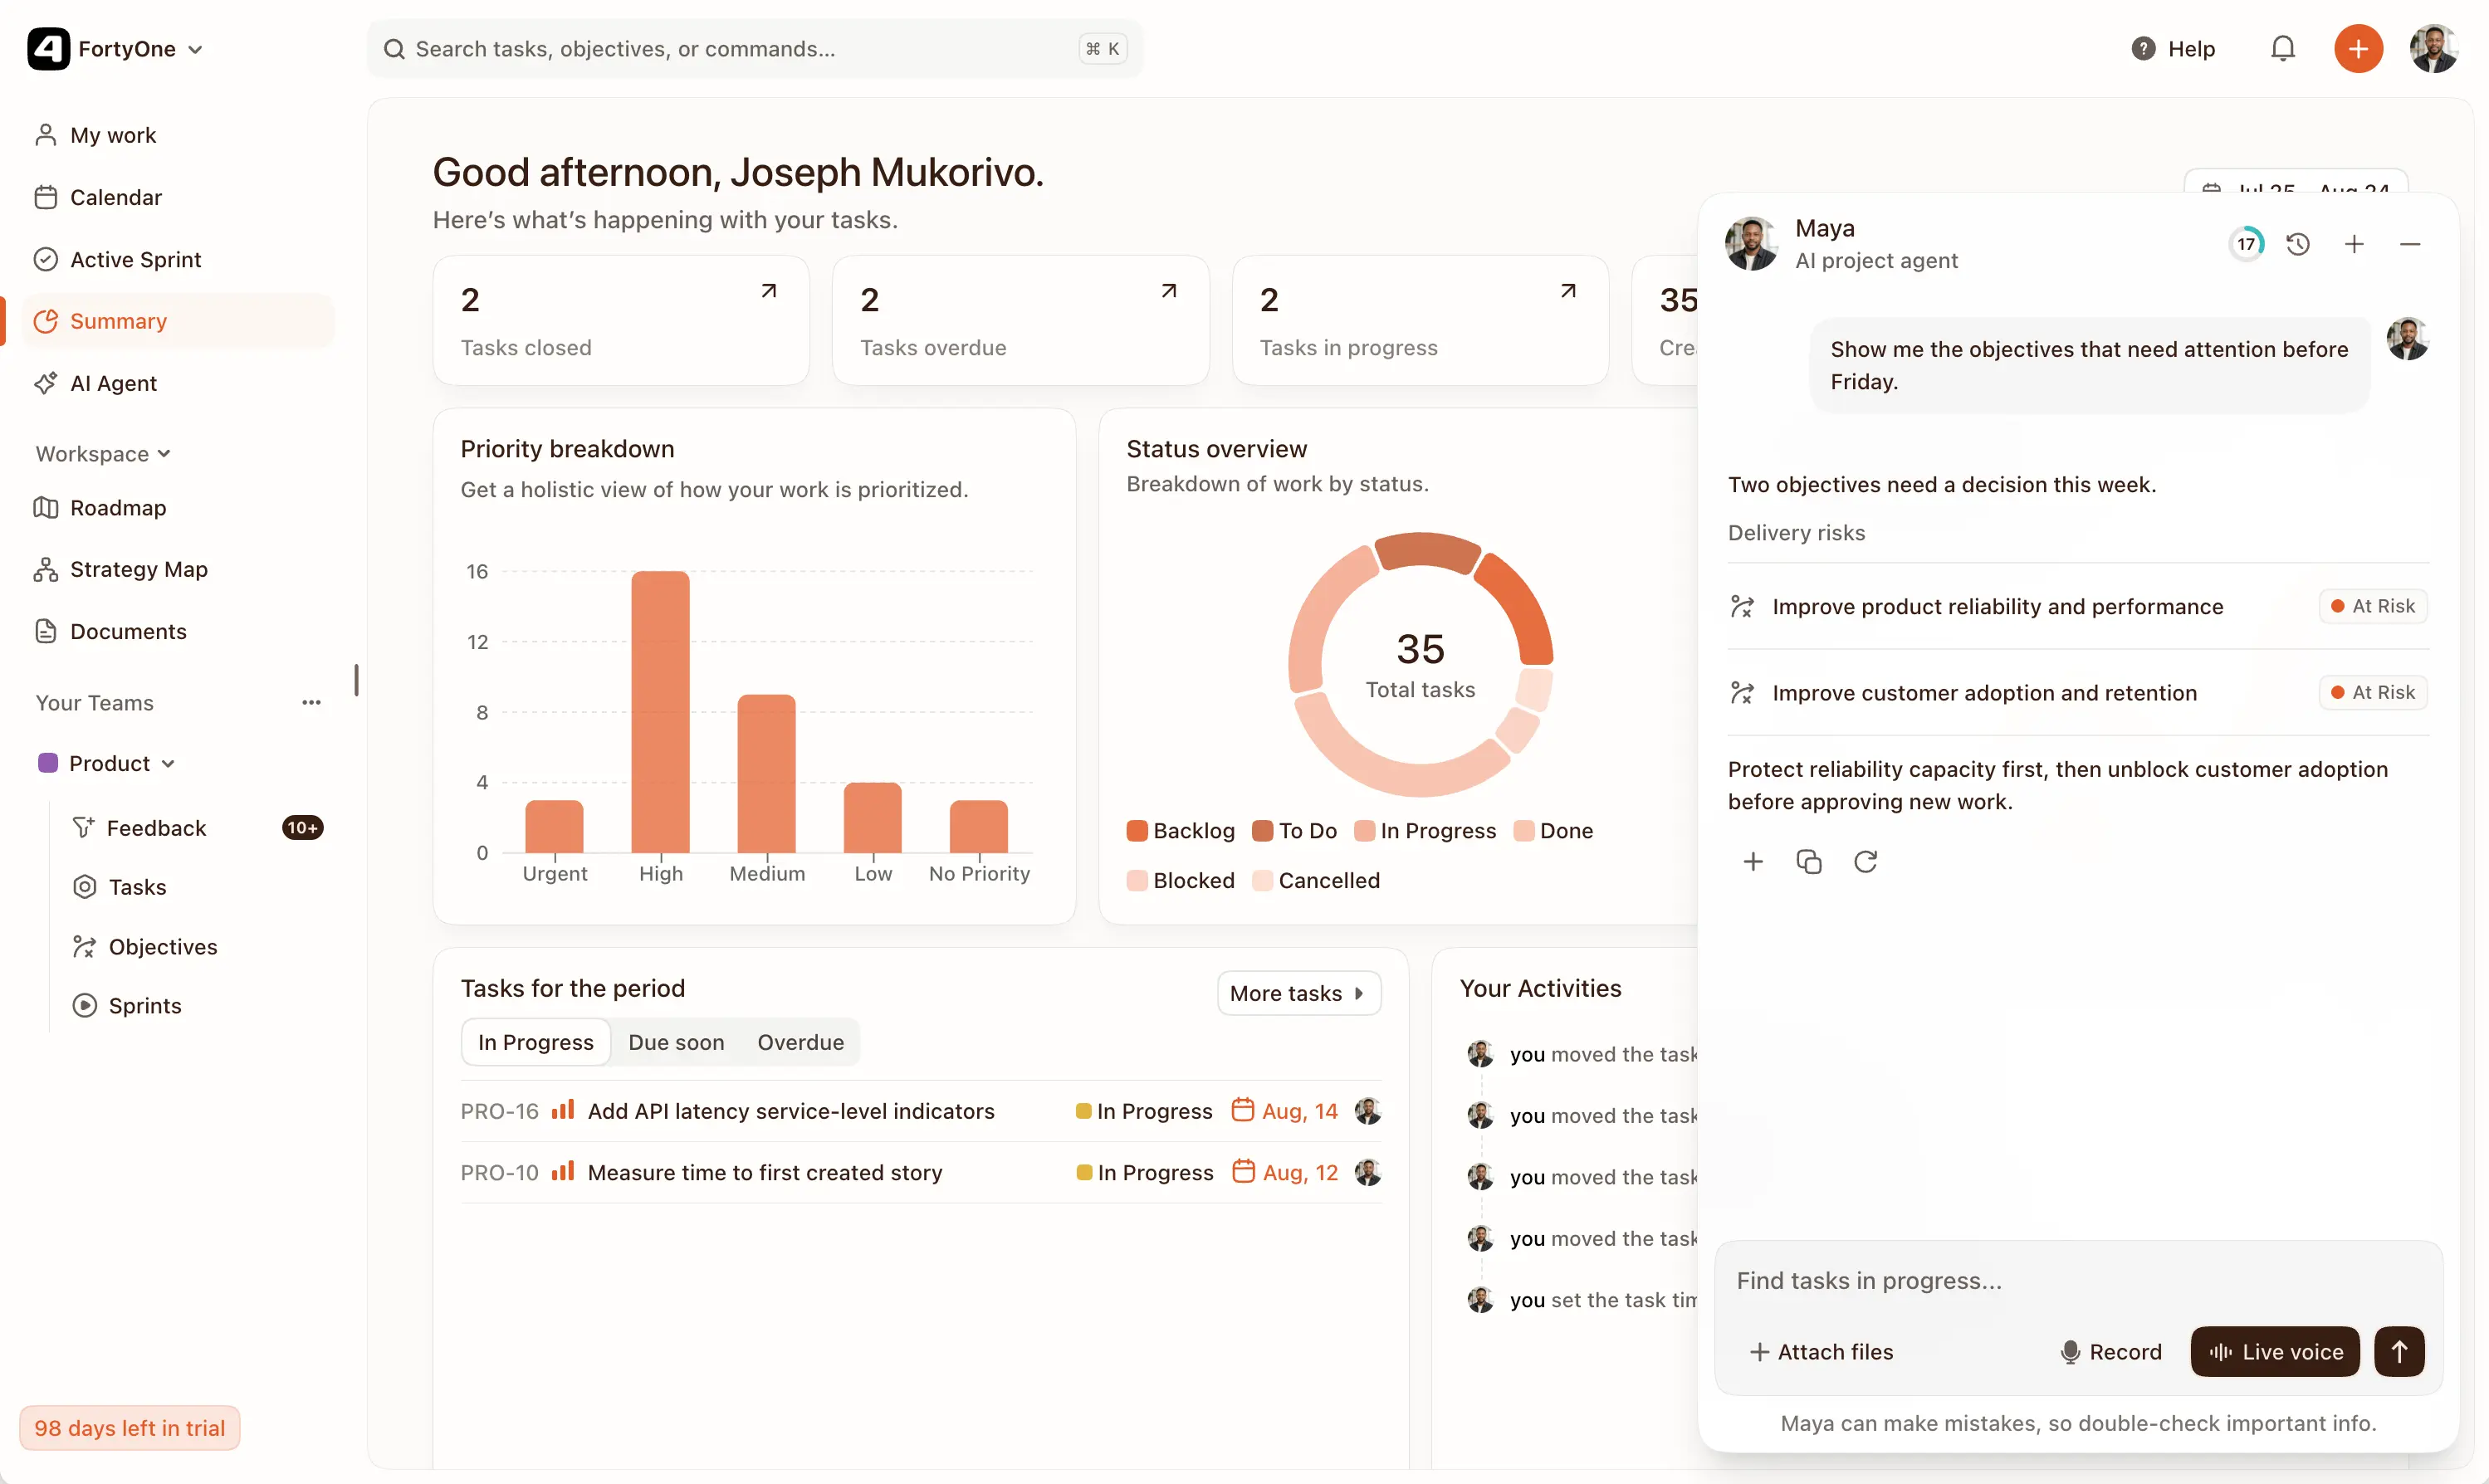Switch to the Due soon tab

click(676, 1042)
